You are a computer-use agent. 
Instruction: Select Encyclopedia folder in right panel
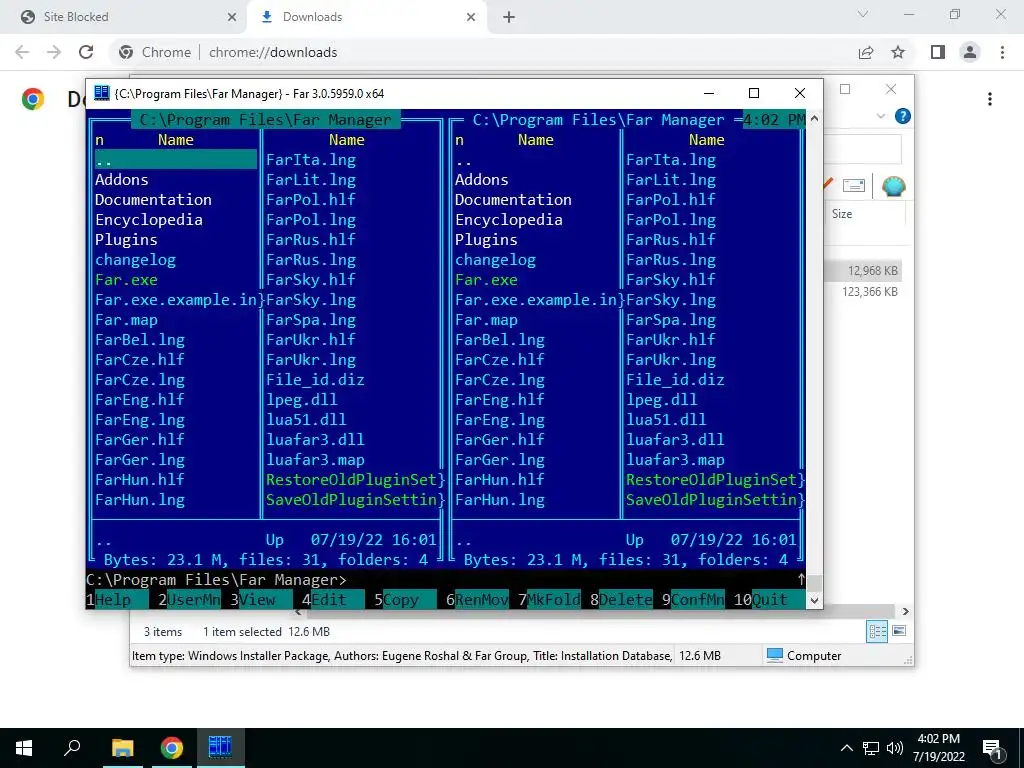(x=509, y=220)
